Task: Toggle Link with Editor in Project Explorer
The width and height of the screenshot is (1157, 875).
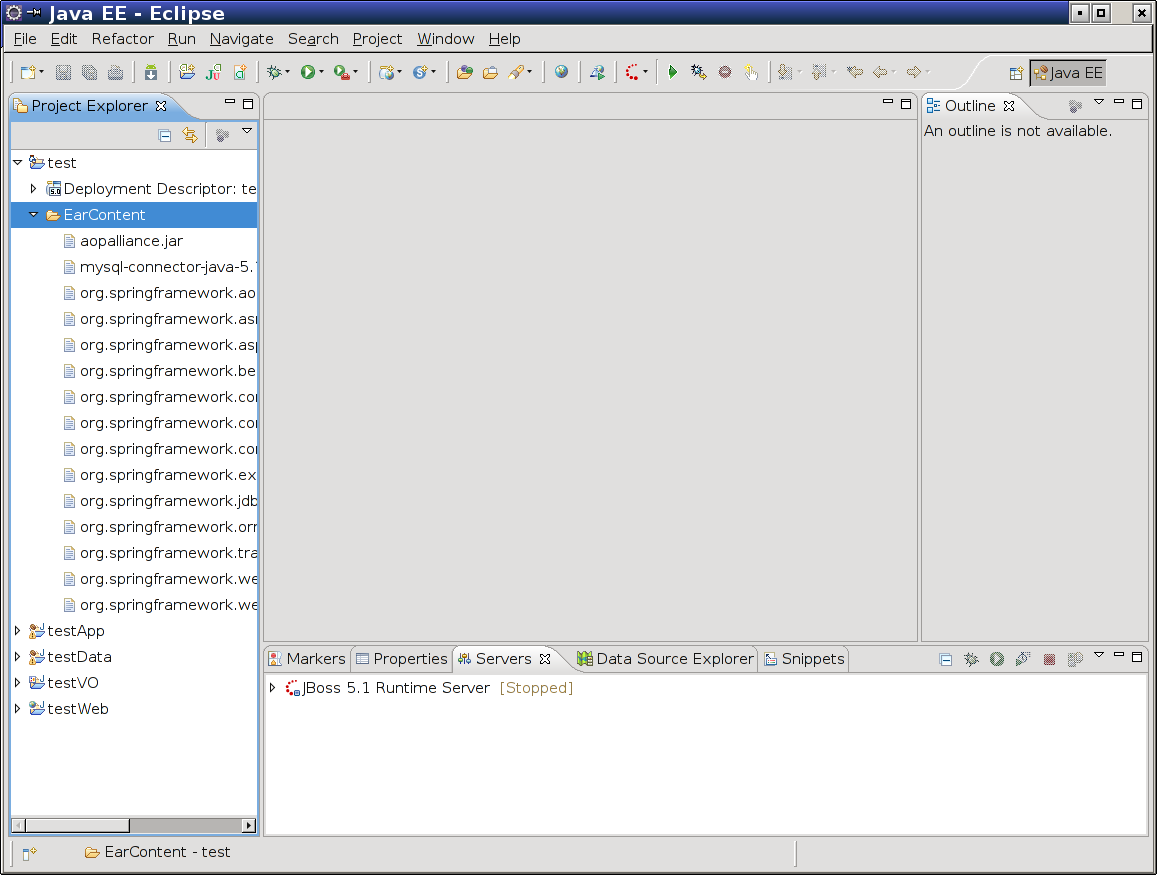Action: point(190,135)
